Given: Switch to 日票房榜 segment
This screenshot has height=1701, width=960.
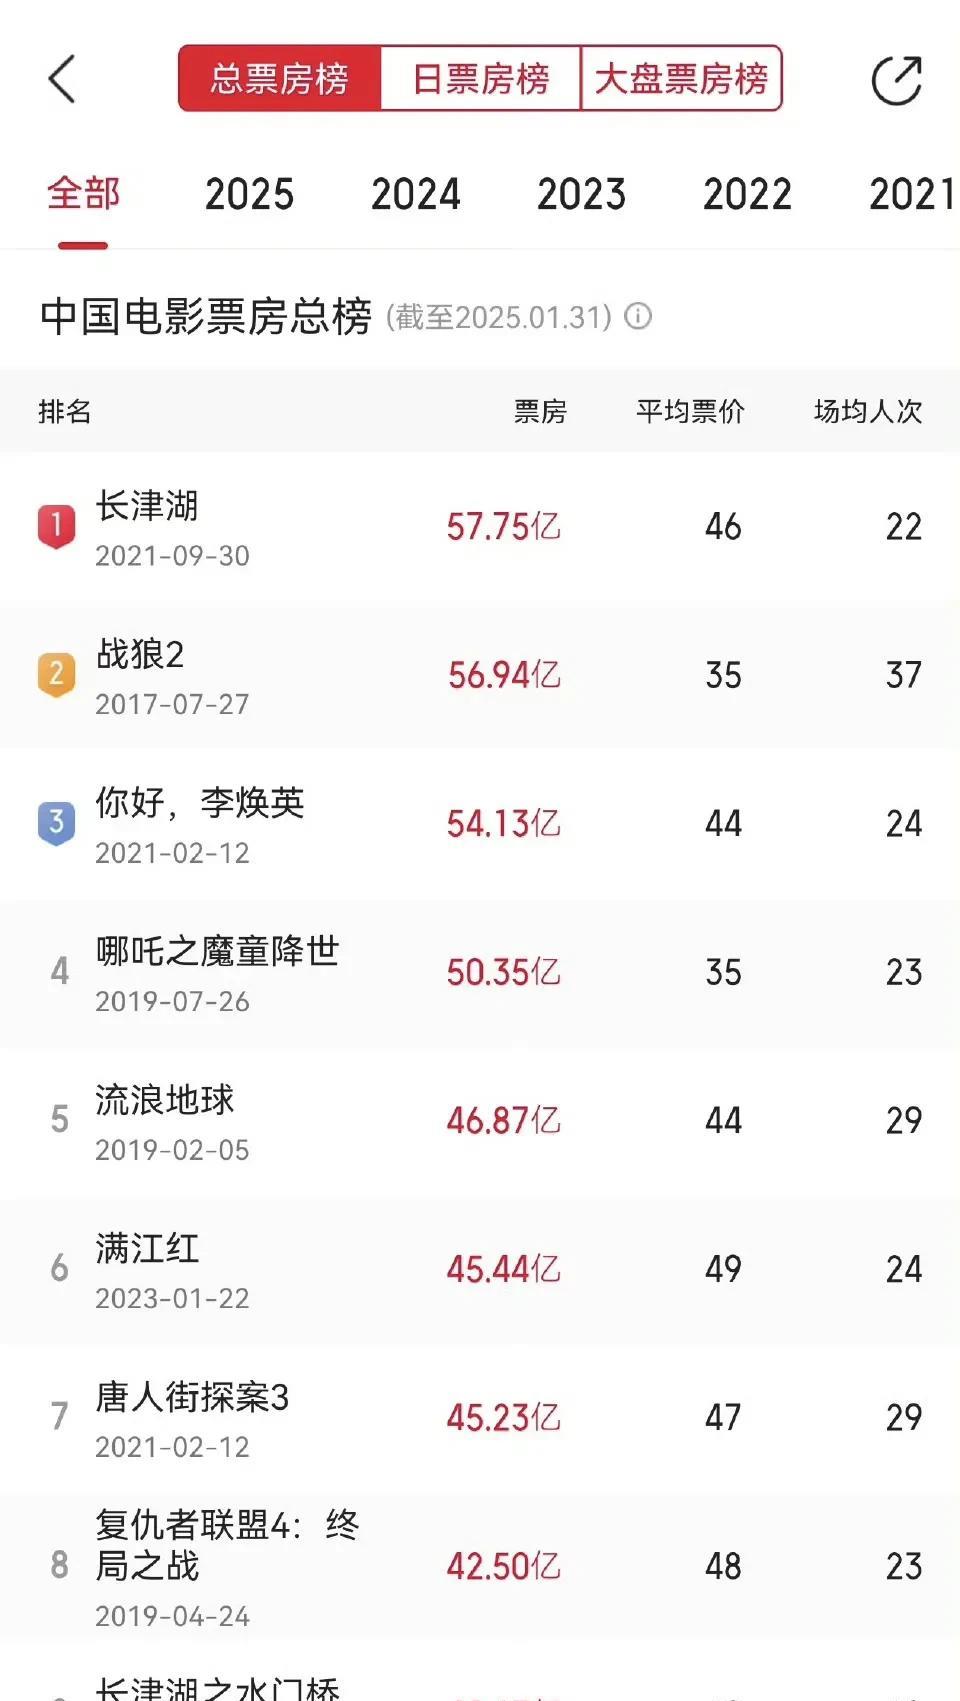Looking at the screenshot, I should [481, 78].
